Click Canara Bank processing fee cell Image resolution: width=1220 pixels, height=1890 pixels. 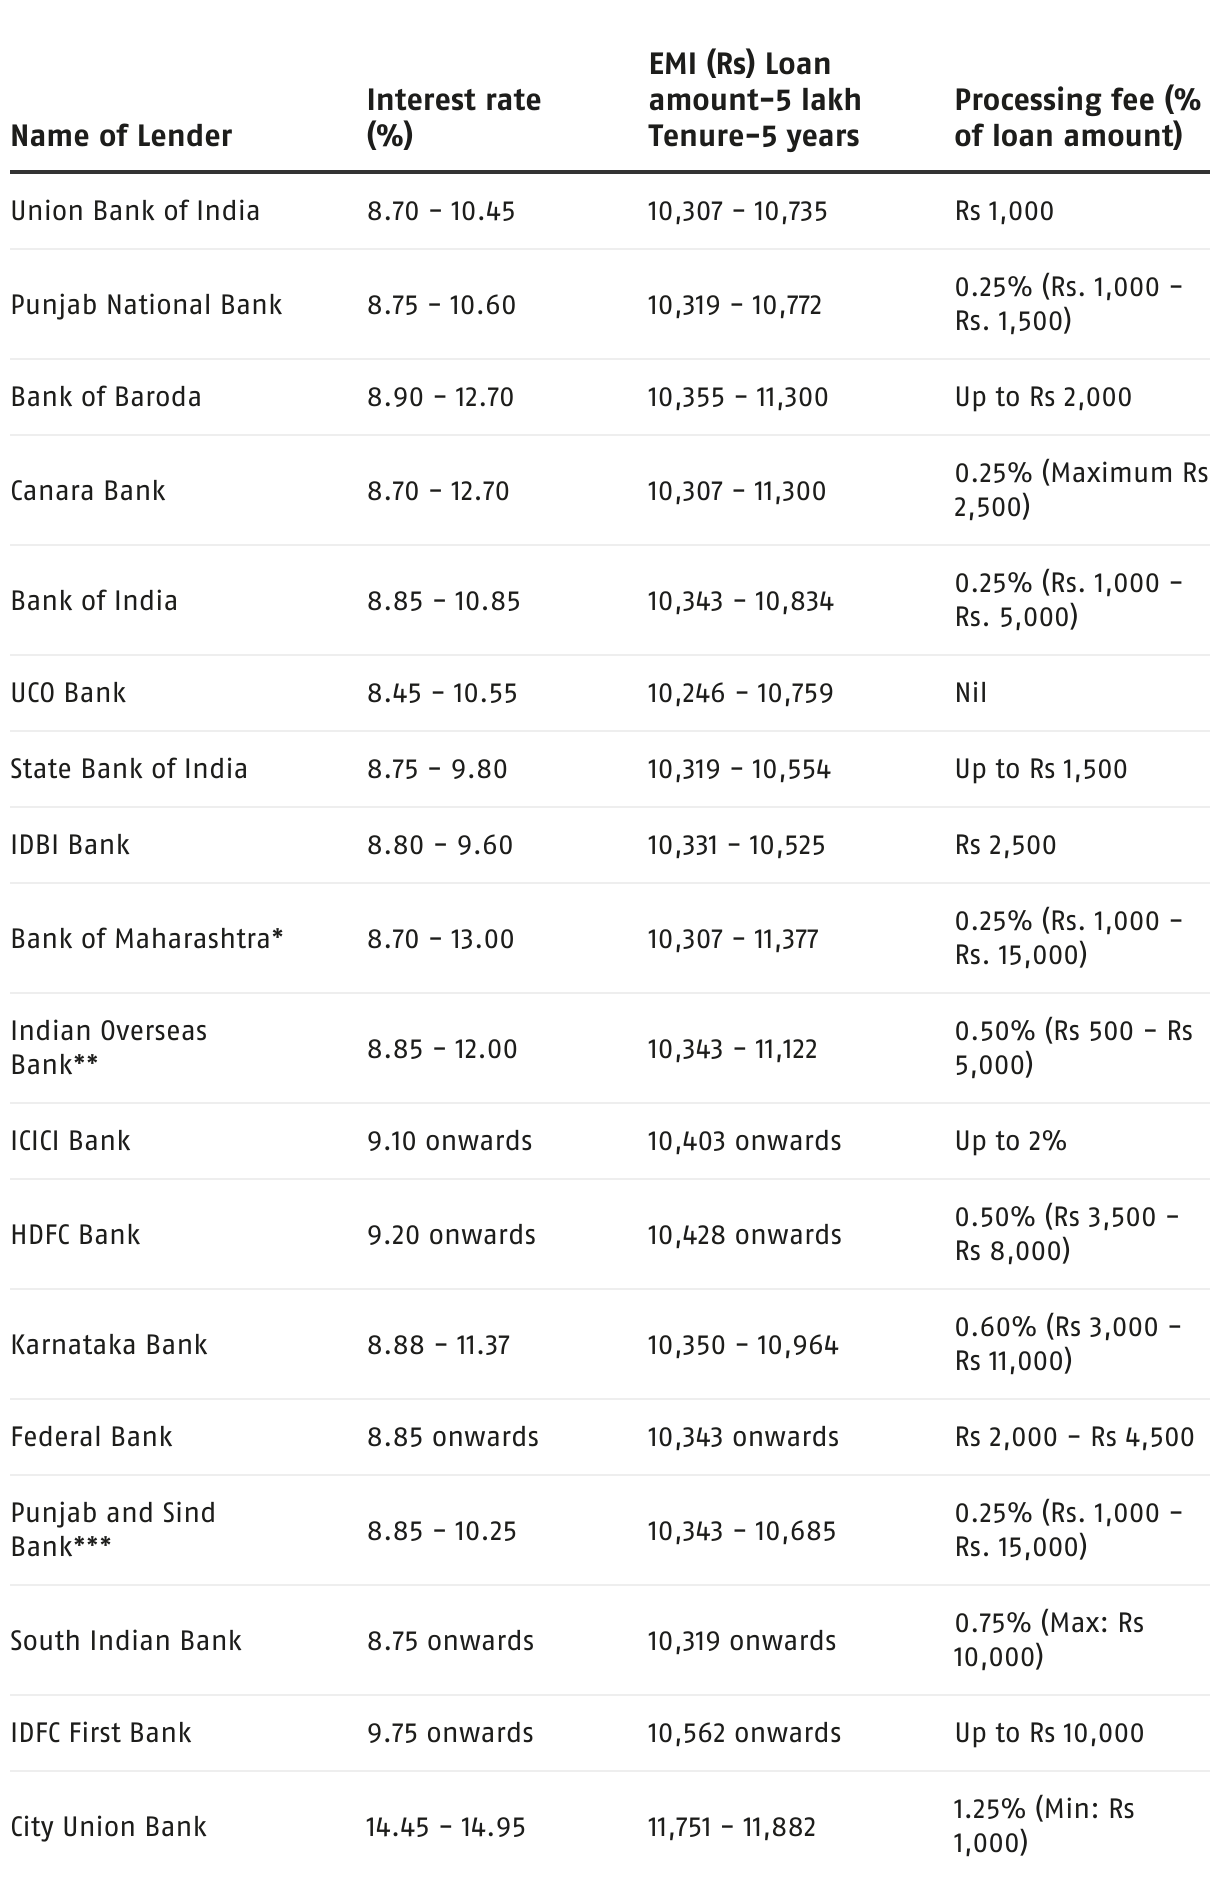tap(1081, 490)
